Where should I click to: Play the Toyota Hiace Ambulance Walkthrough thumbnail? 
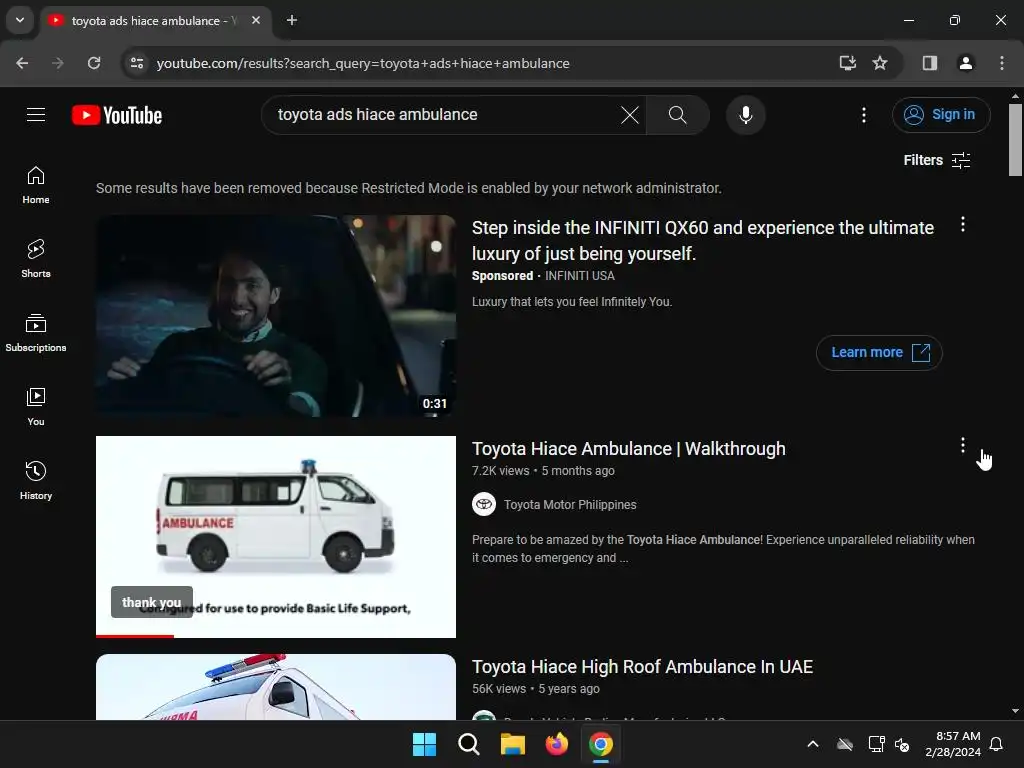click(276, 536)
